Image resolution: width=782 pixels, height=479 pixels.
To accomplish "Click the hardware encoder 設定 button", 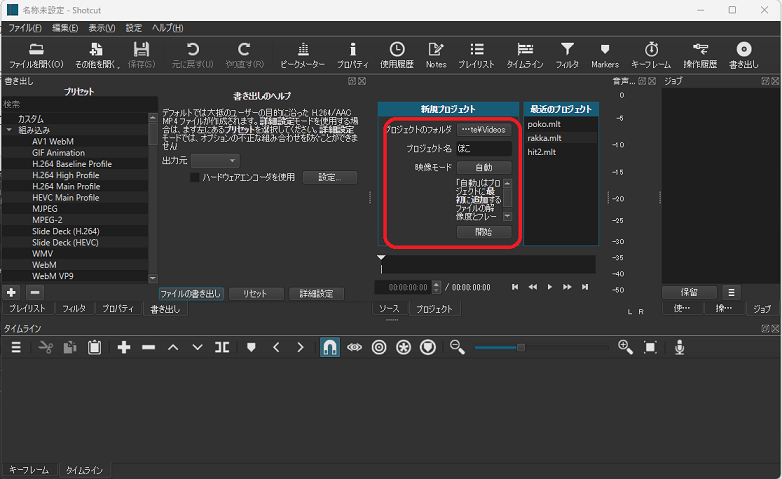I will [330, 177].
